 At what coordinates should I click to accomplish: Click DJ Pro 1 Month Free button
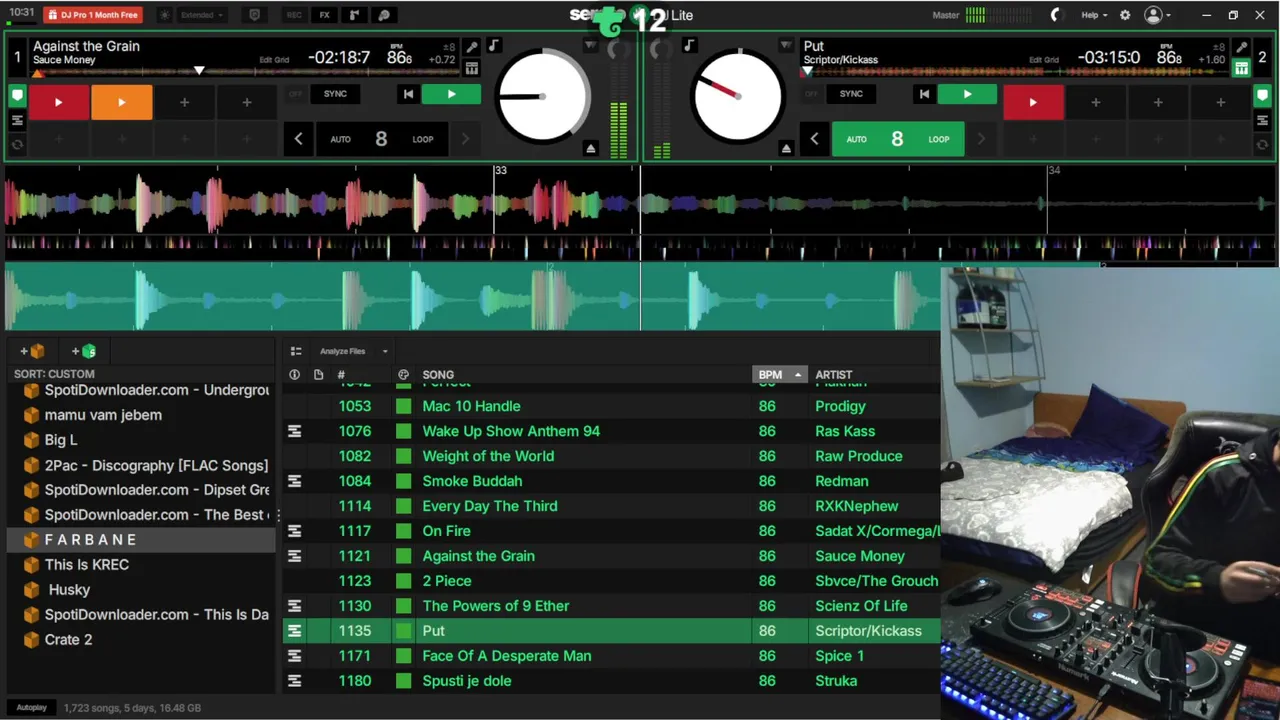click(93, 15)
